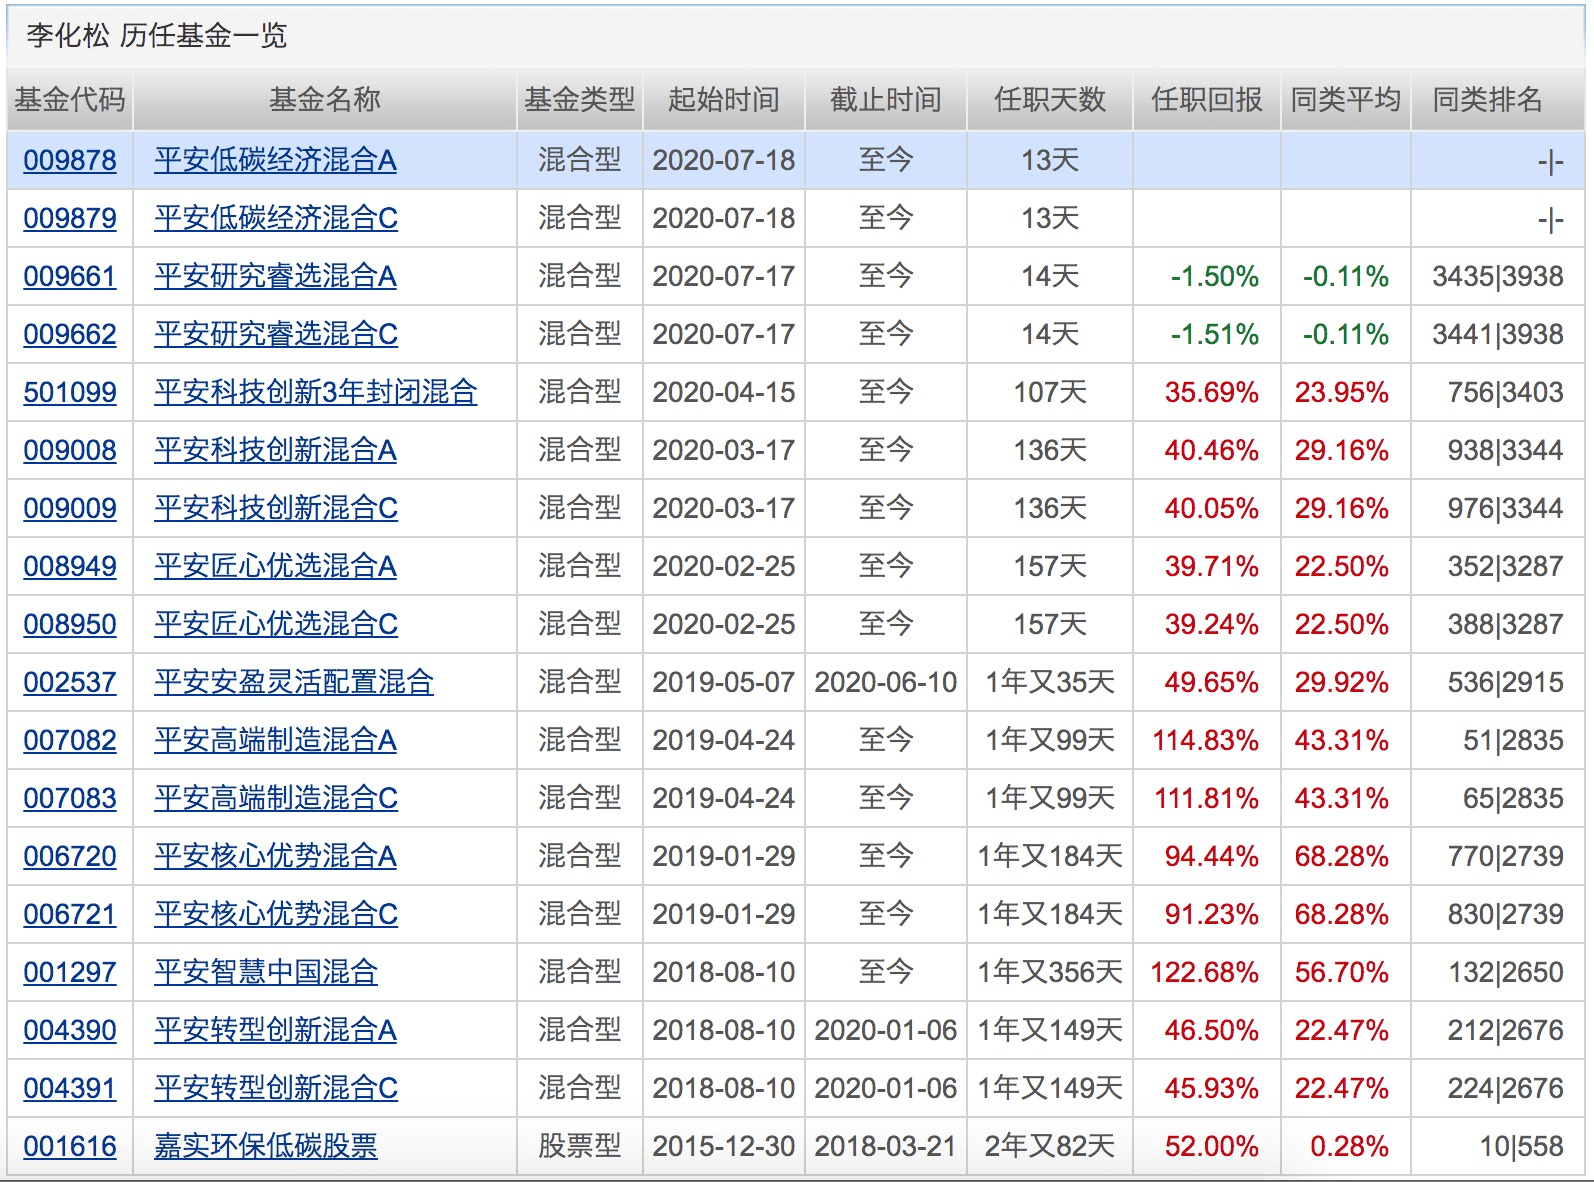Open fund code link 501099
This screenshot has height=1182, width=1594.
70,392
